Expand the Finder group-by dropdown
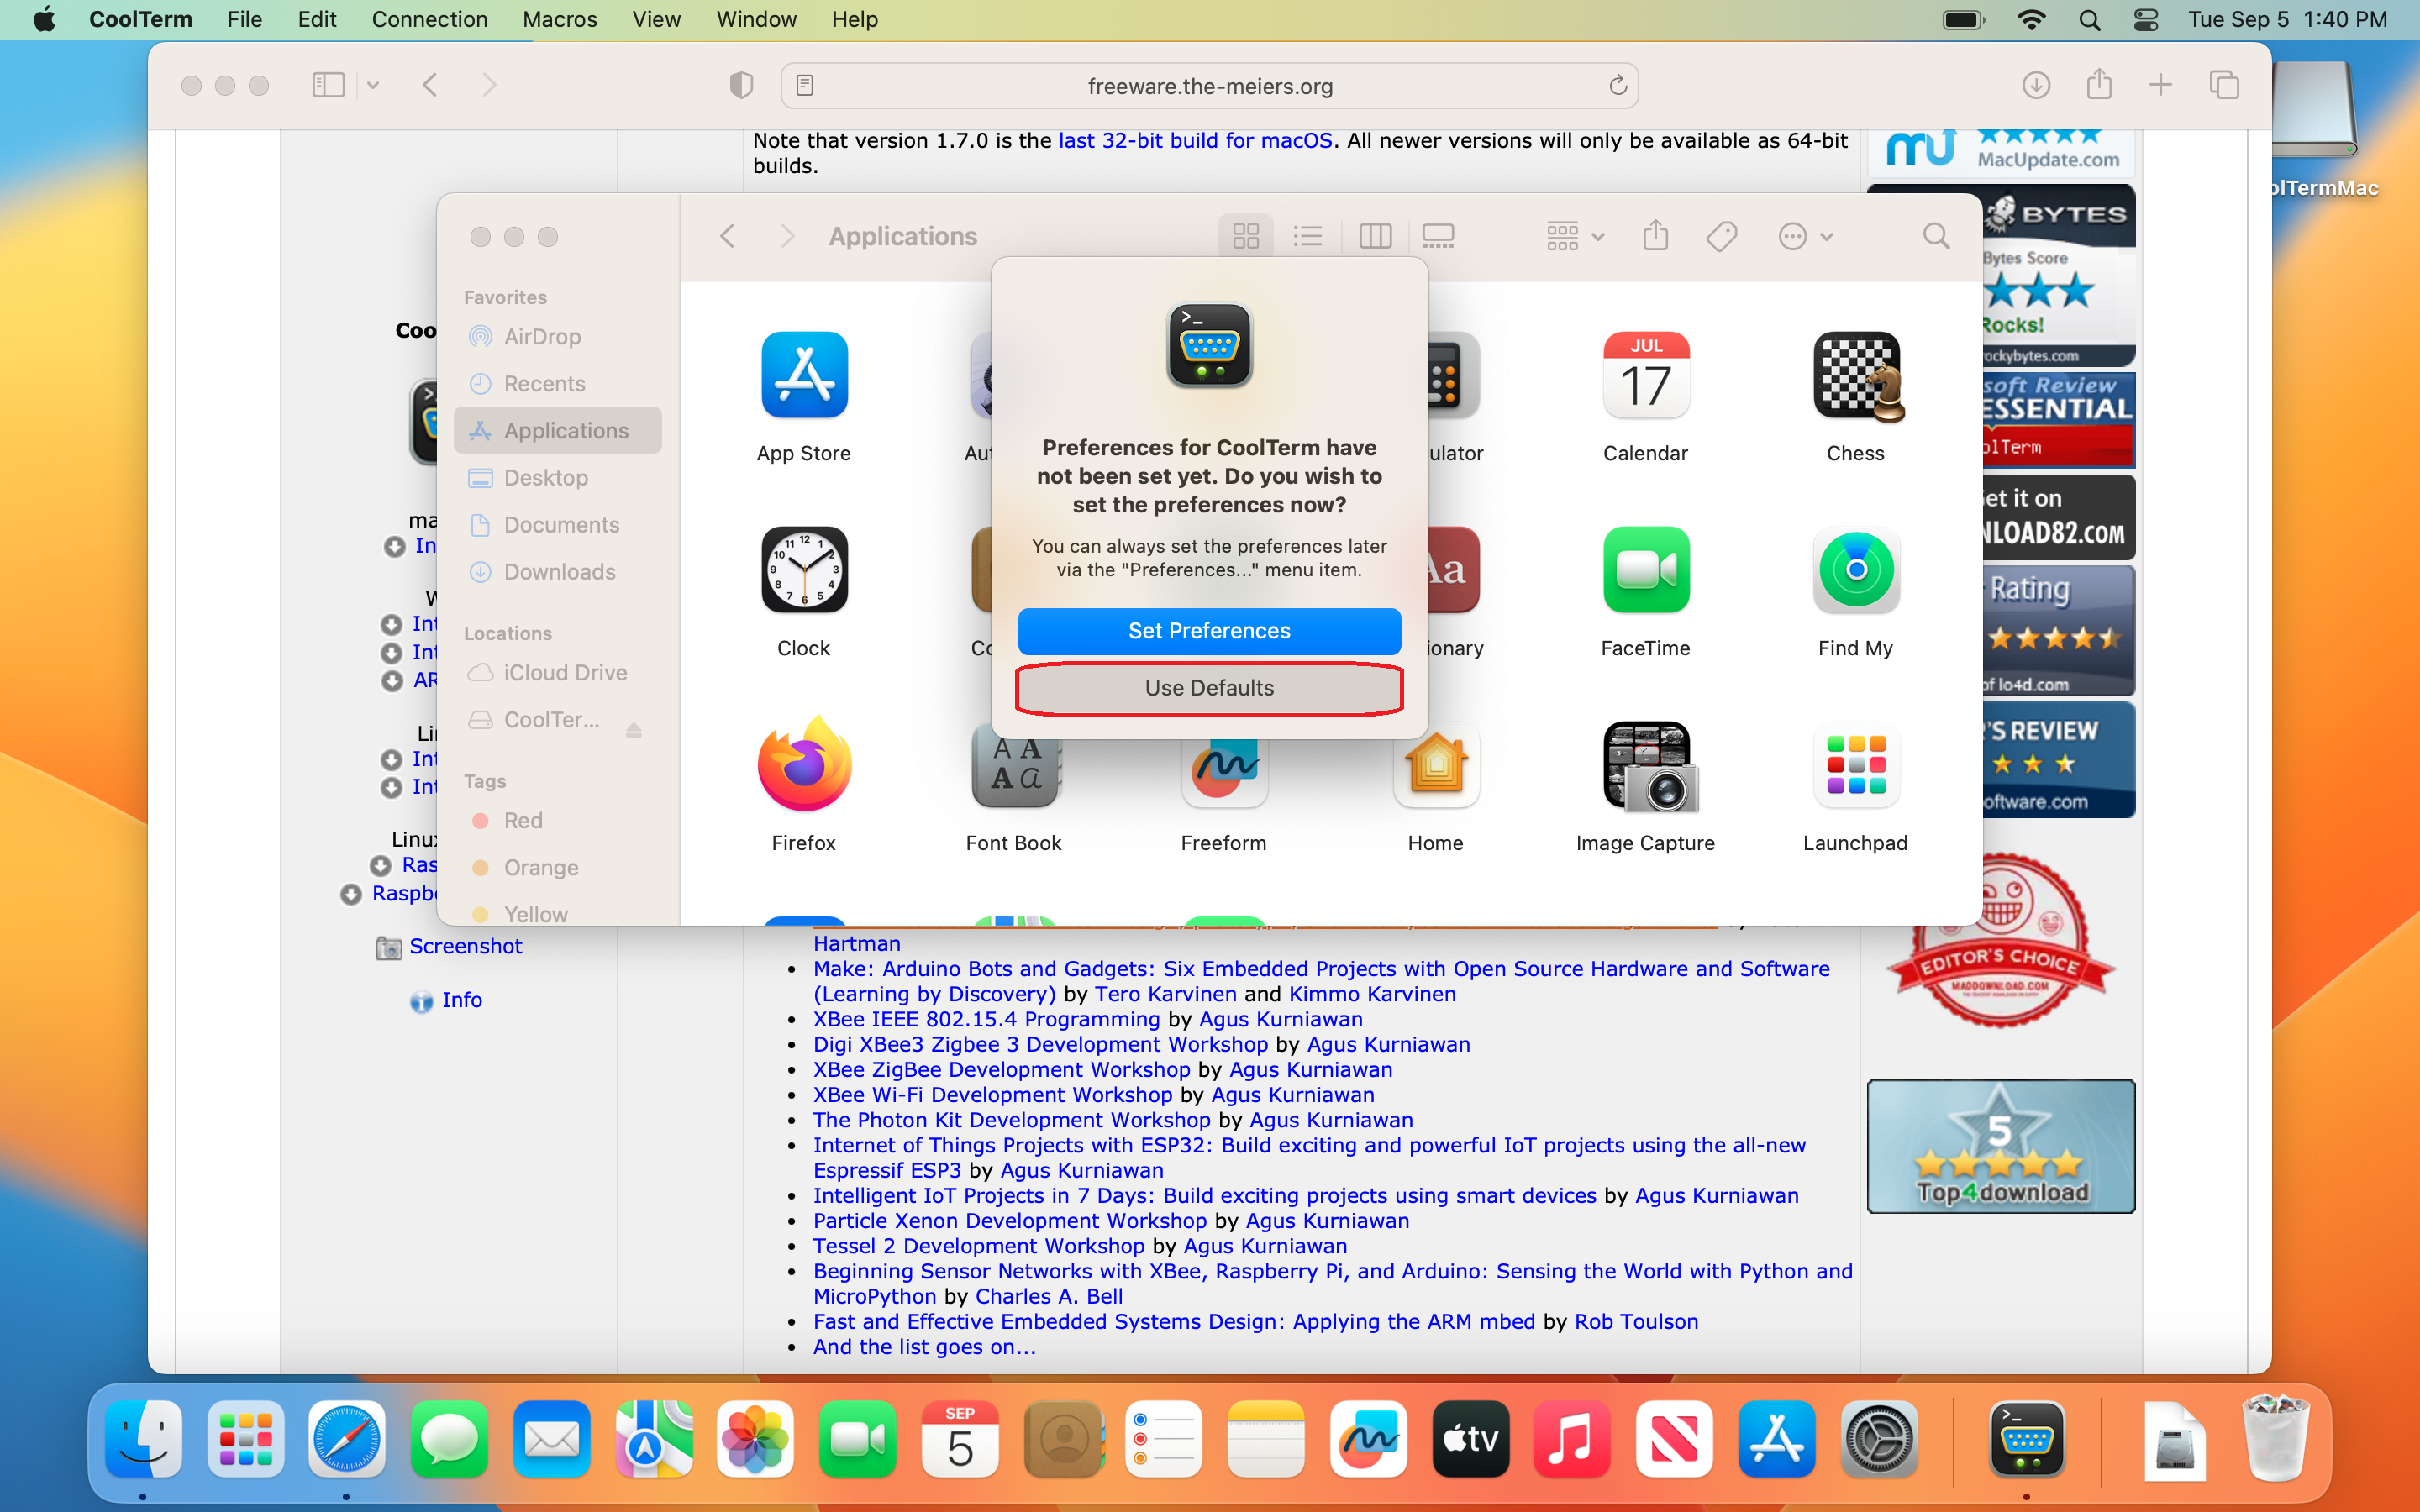Viewport: 2420px width, 1512px height. tap(1575, 237)
